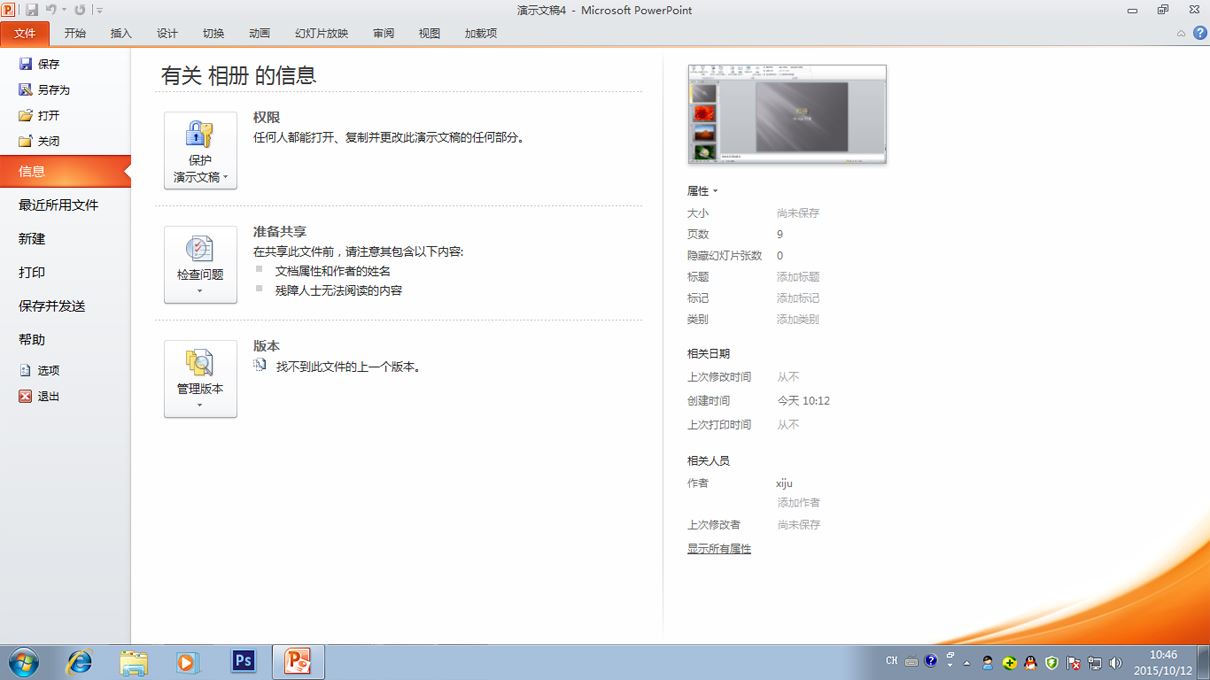Click the CH language indicator in the tray
The height and width of the screenshot is (680, 1210).
(891, 661)
